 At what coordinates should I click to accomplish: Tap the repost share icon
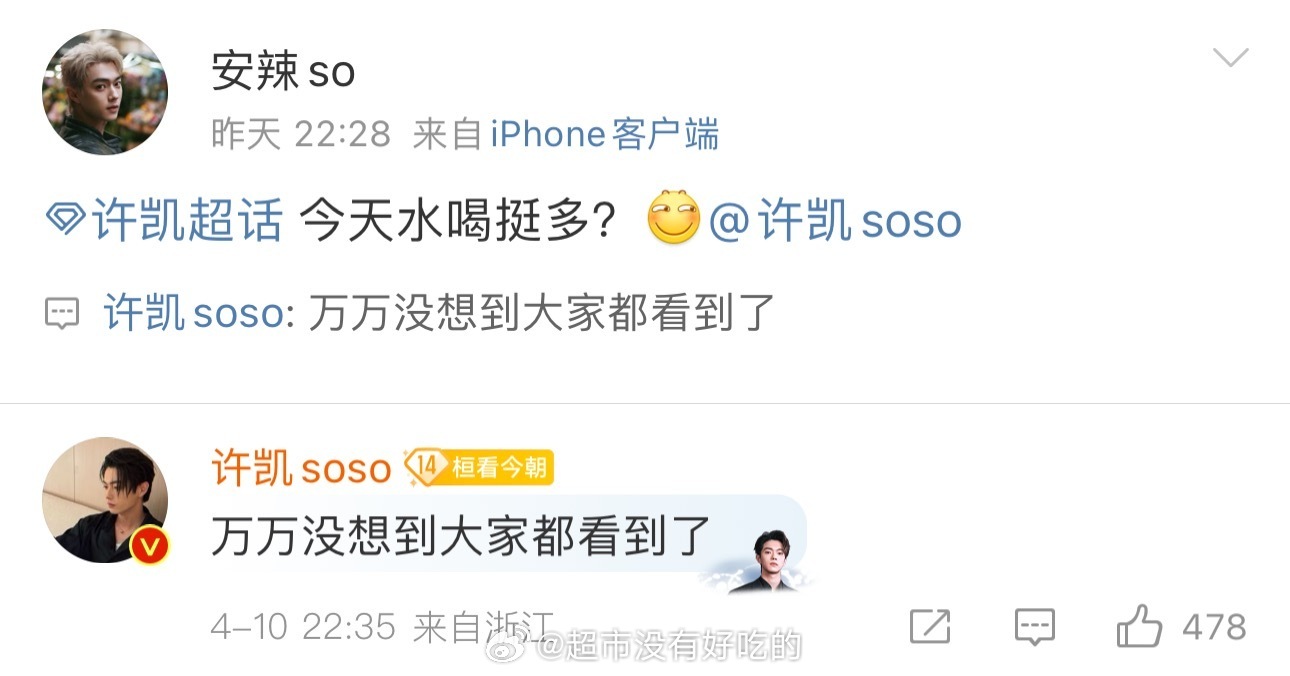[x=930, y=627]
